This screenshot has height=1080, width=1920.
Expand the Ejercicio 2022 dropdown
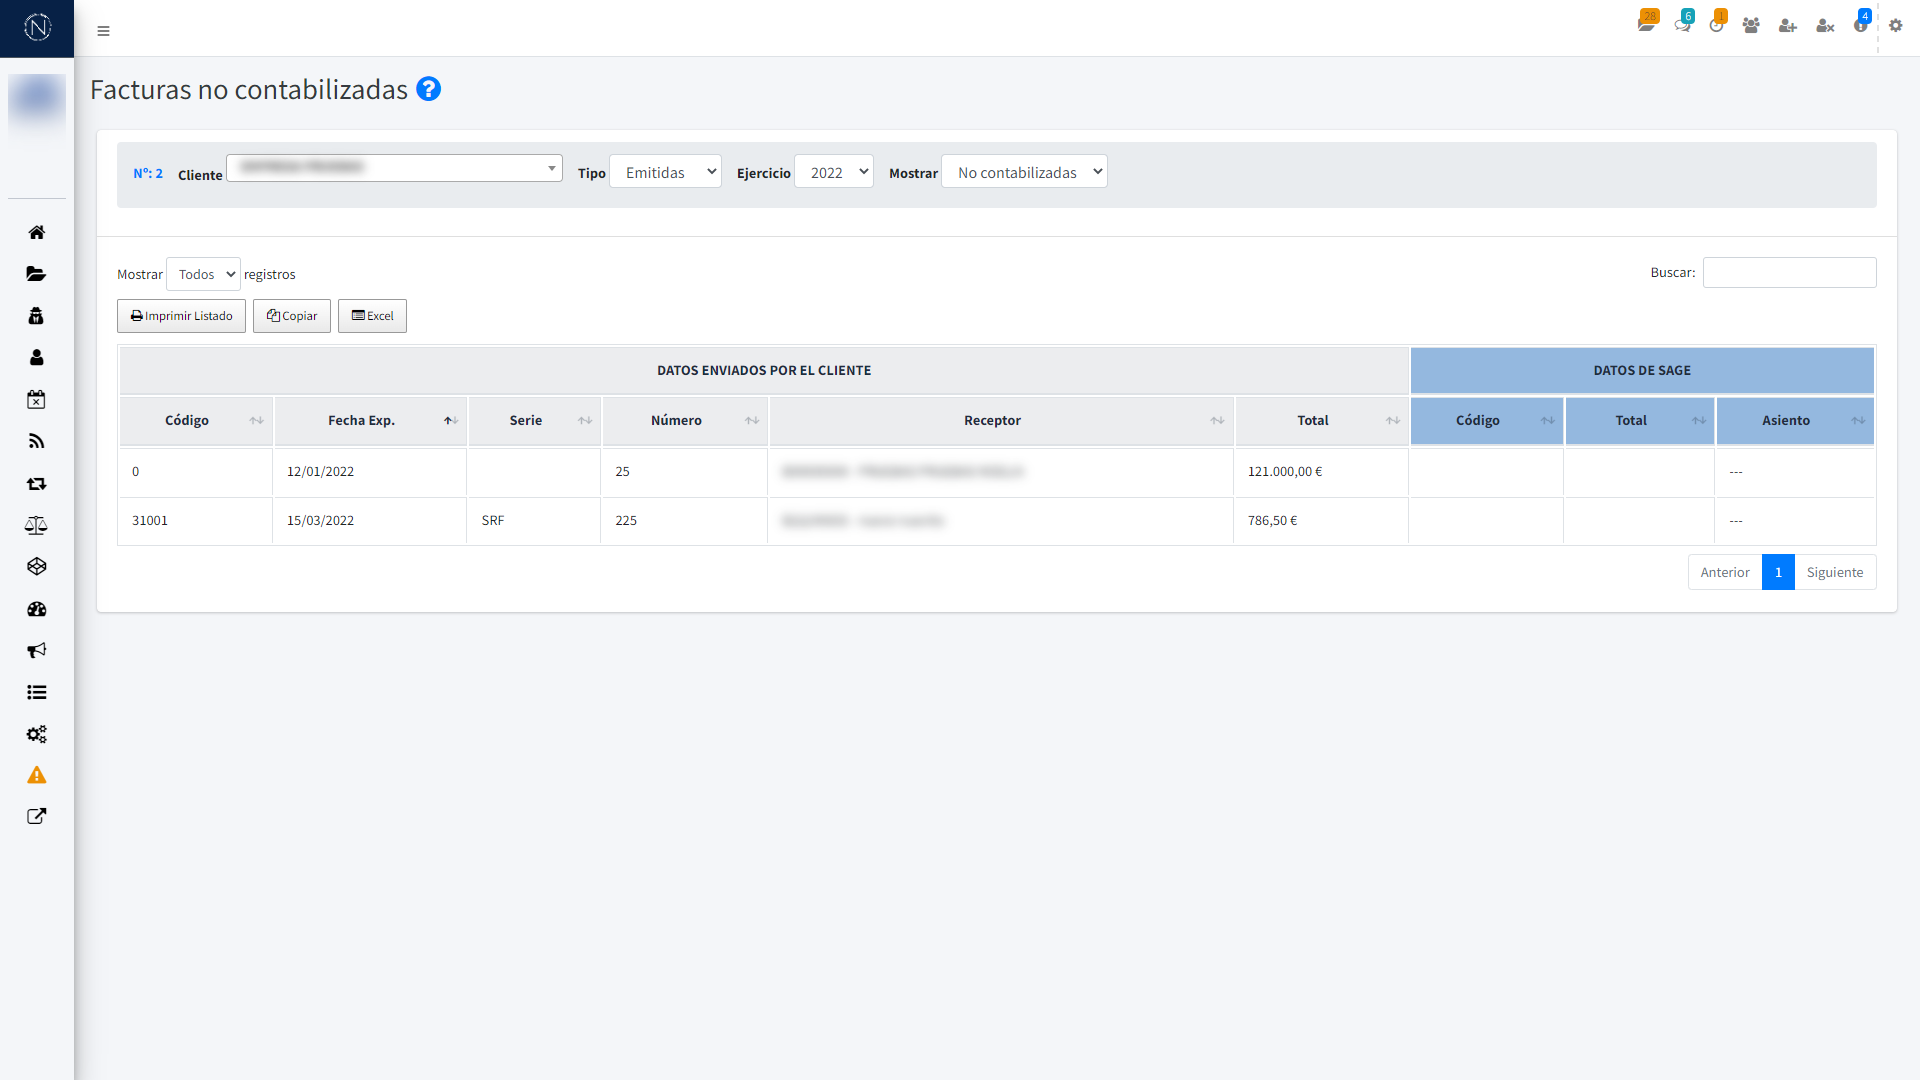(x=834, y=172)
